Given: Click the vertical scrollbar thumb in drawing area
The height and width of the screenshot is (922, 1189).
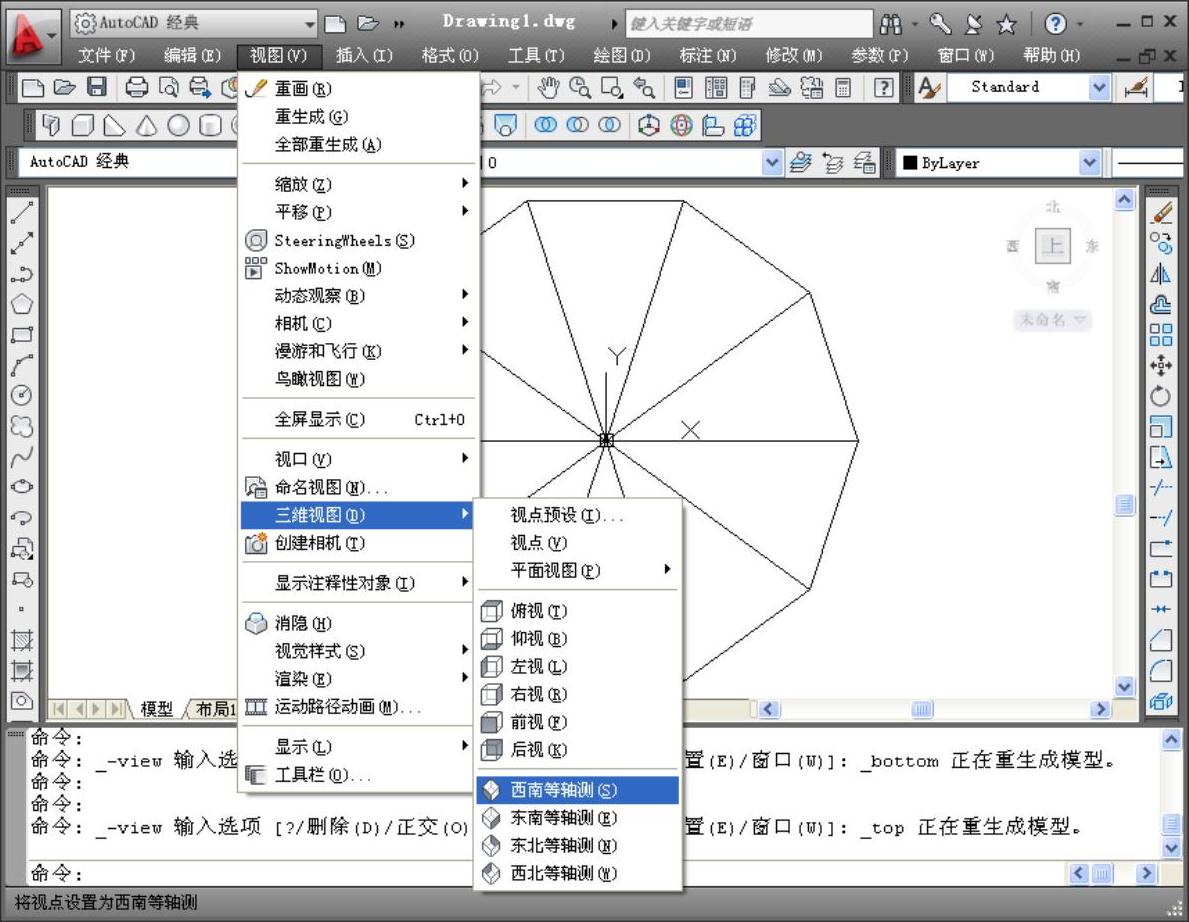Looking at the screenshot, I should click(1125, 505).
